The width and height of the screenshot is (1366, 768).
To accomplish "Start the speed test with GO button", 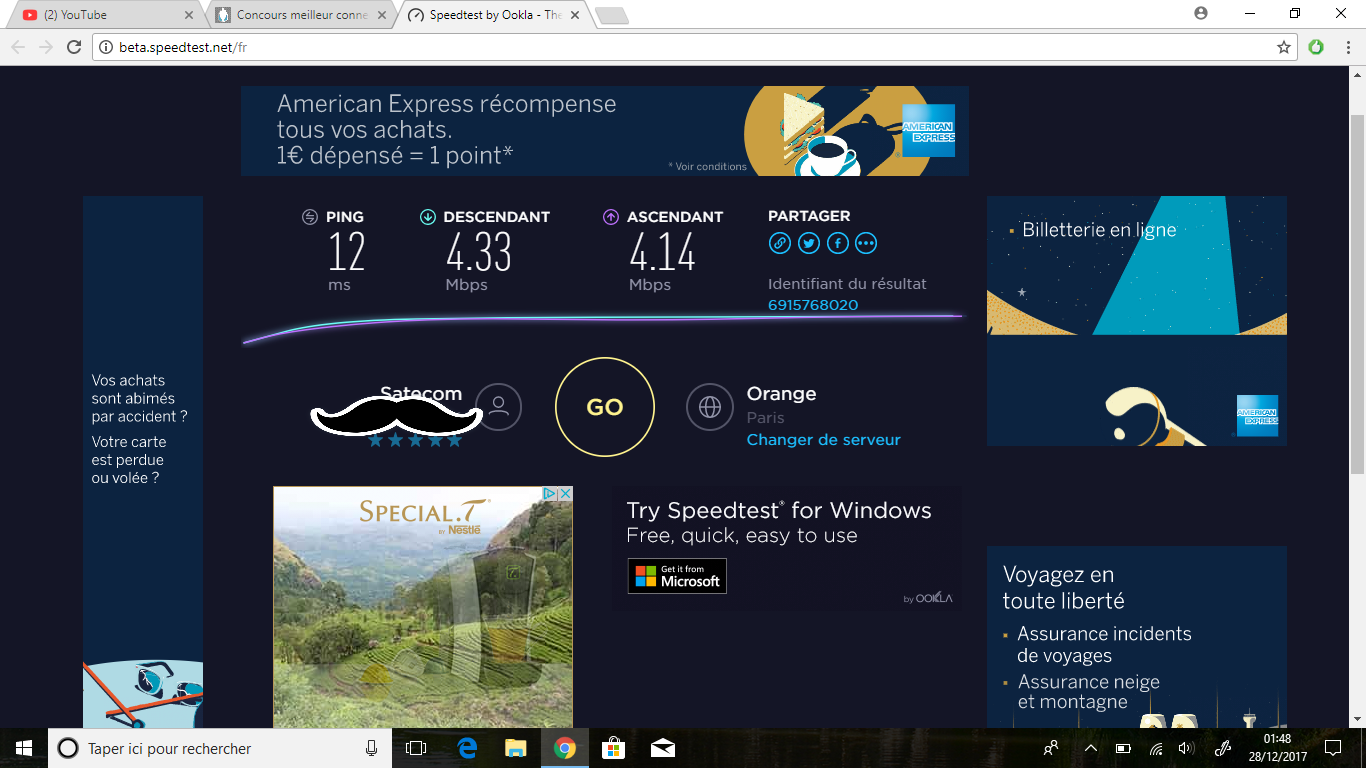I will pos(605,407).
